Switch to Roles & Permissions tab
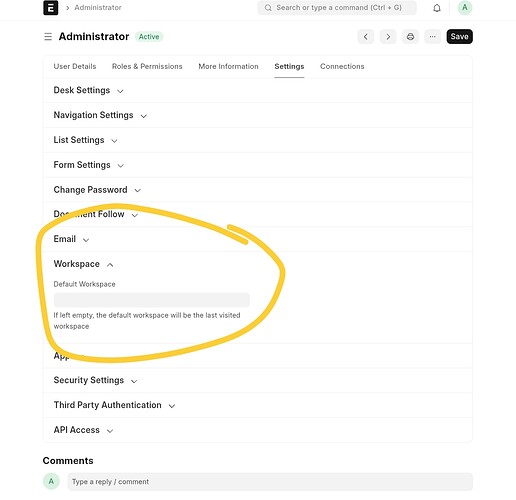Screen dimensions: 516x500 tap(147, 66)
